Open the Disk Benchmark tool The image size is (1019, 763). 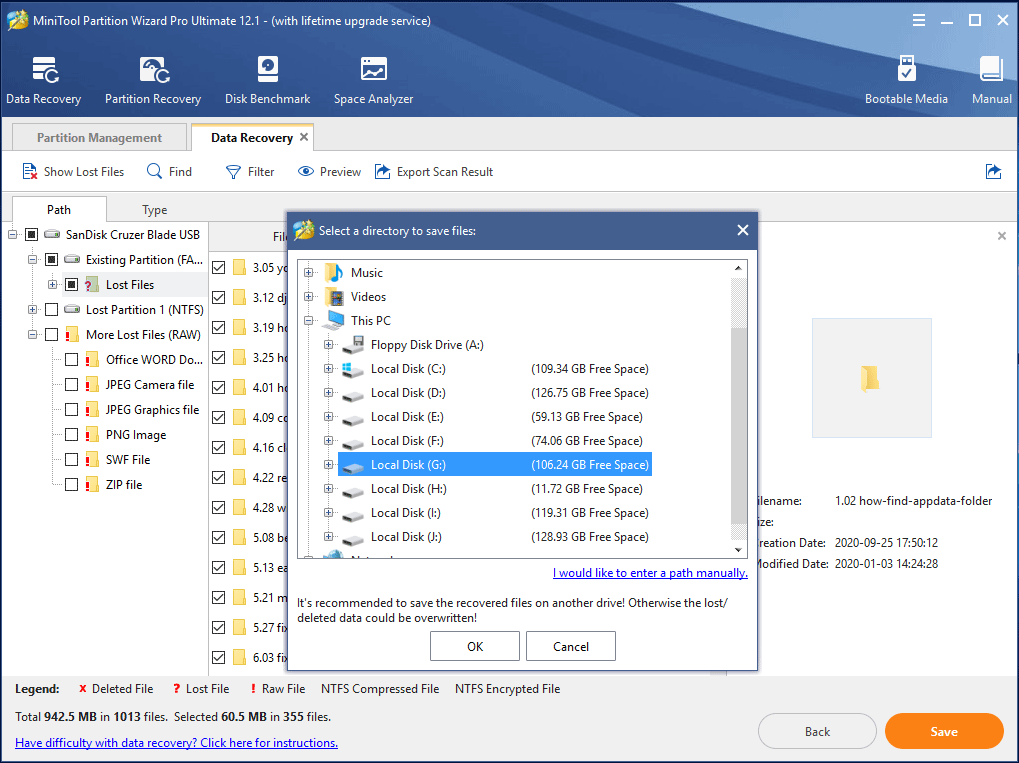(267, 80)
